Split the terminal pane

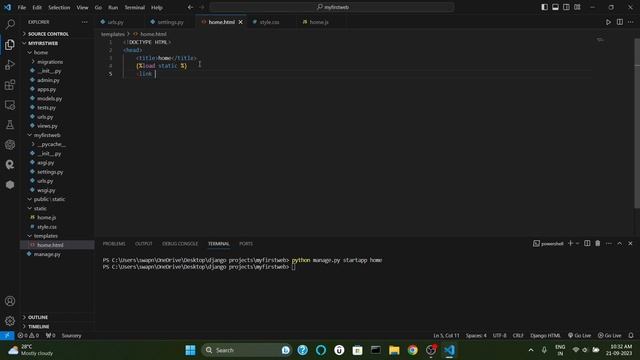(587, 243)
